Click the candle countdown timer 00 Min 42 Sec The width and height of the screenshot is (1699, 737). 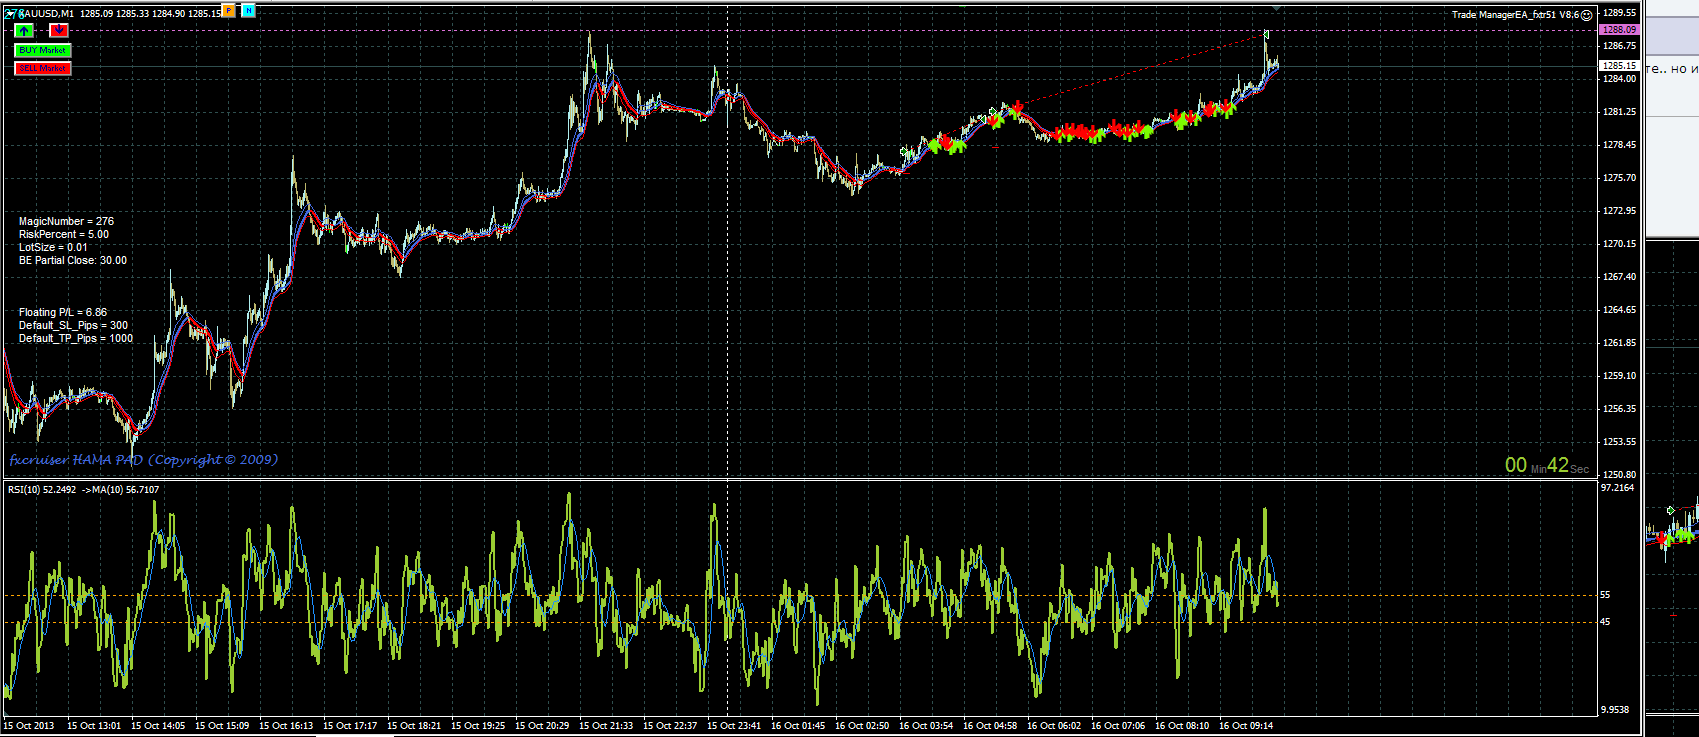point(1547,465)
